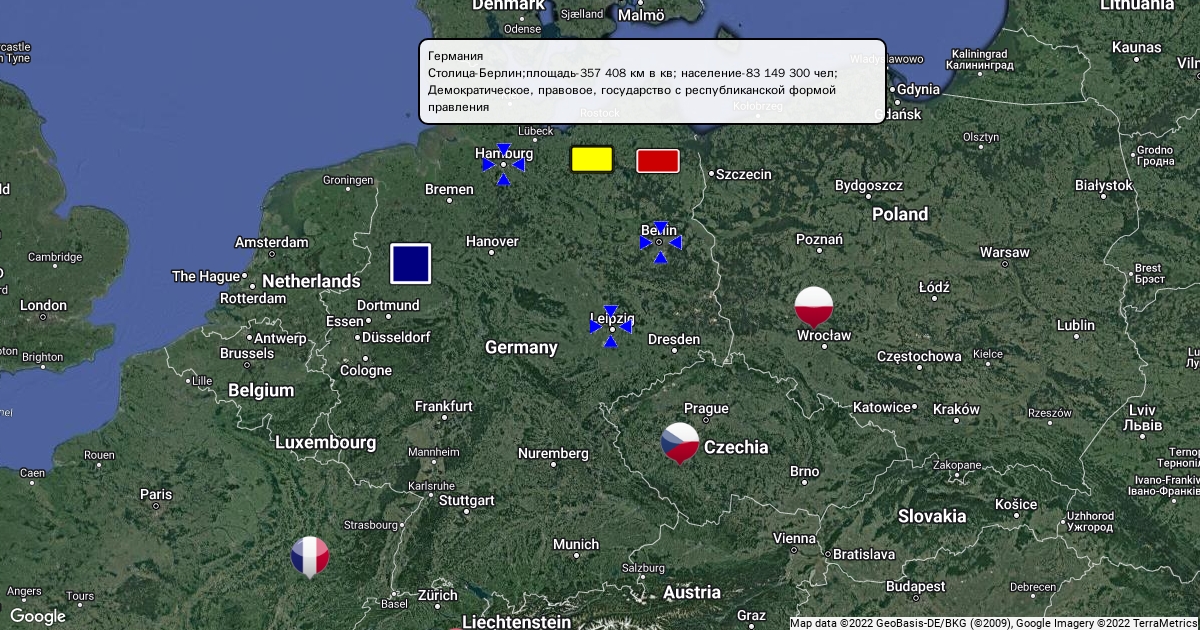
Task: Click the Vienna city label
Action: pos(795,538)
